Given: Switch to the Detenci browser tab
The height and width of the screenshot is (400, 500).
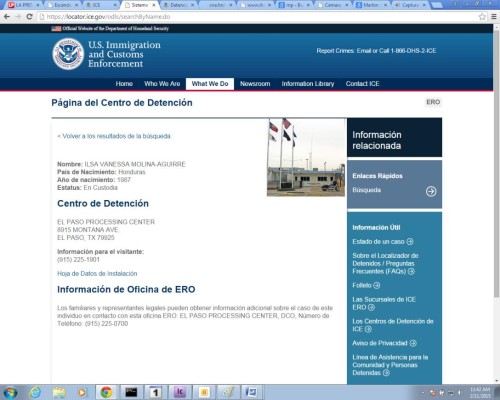Looking at the screenshot, I should click(x=178, y=5).
